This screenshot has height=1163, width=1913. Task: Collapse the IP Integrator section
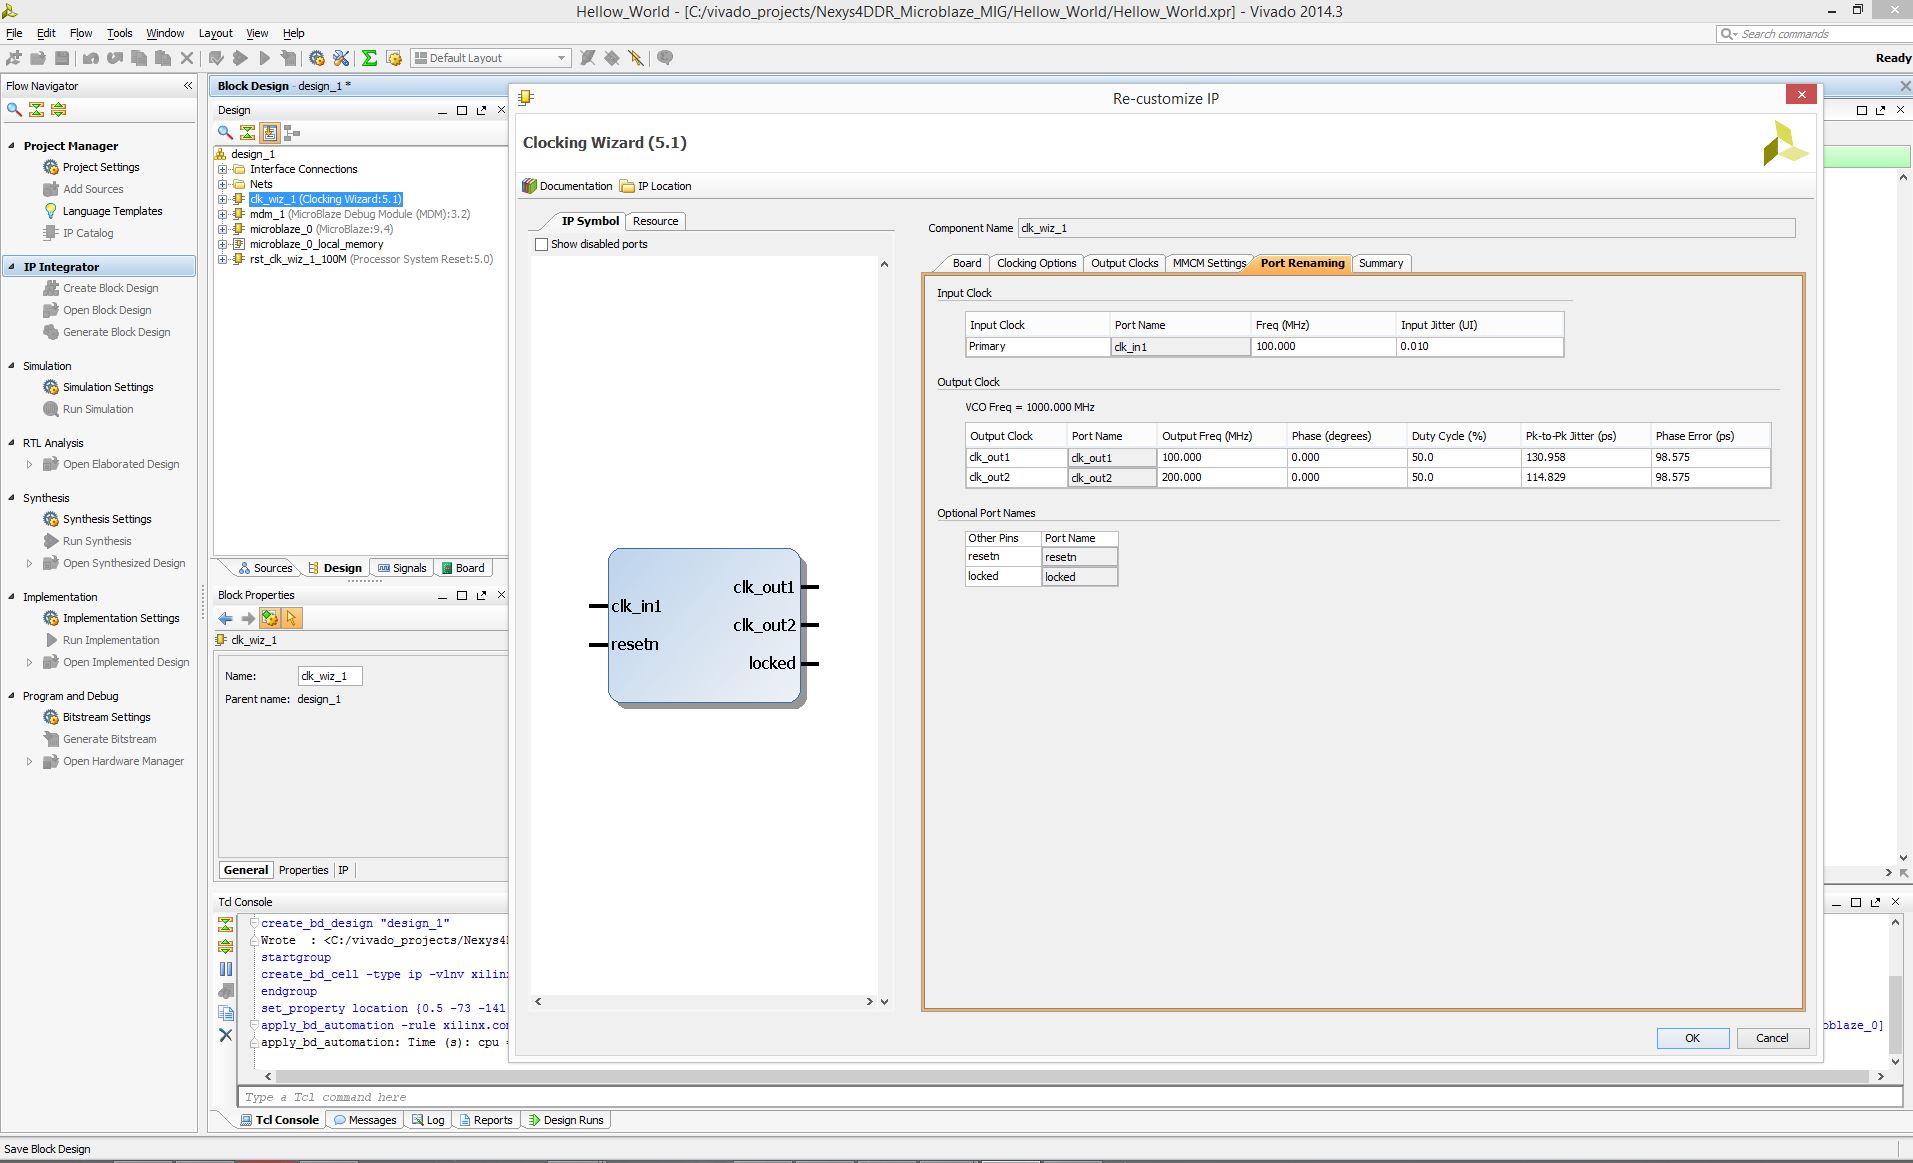click(x=12, y=267)
